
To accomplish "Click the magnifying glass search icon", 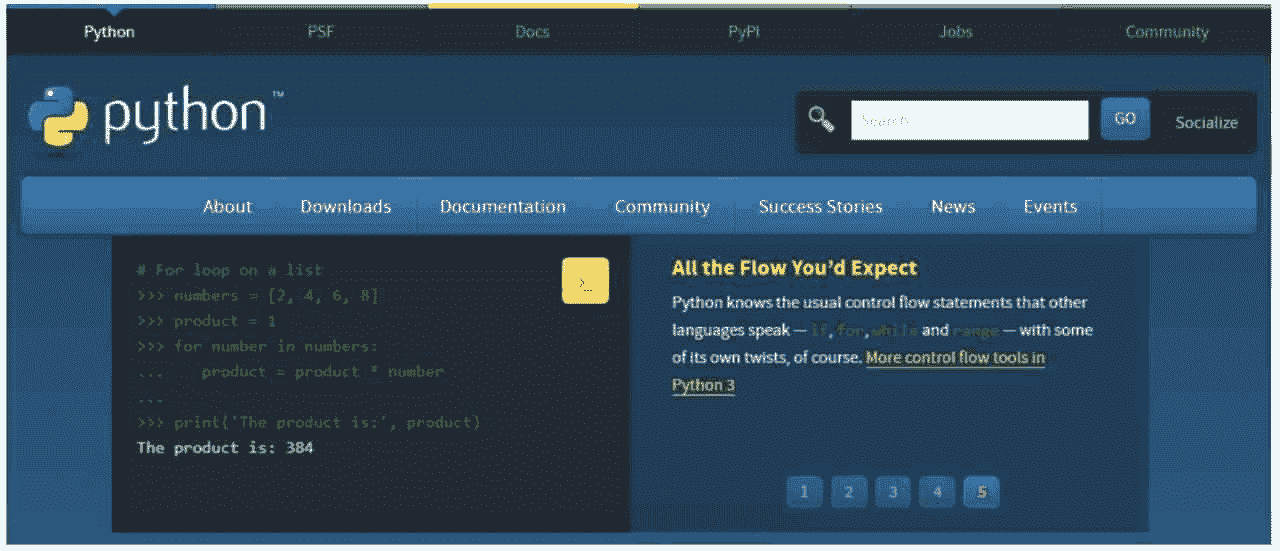I will click(x=821, y=120).
